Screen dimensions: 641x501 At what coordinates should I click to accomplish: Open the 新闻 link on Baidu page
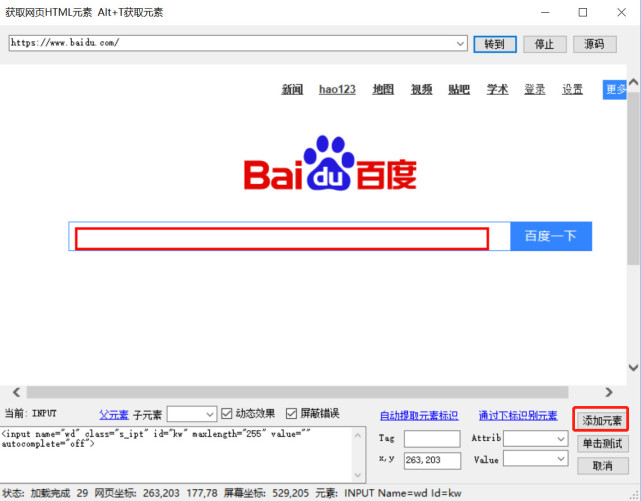pyautogui.click(x=292, y=89)
